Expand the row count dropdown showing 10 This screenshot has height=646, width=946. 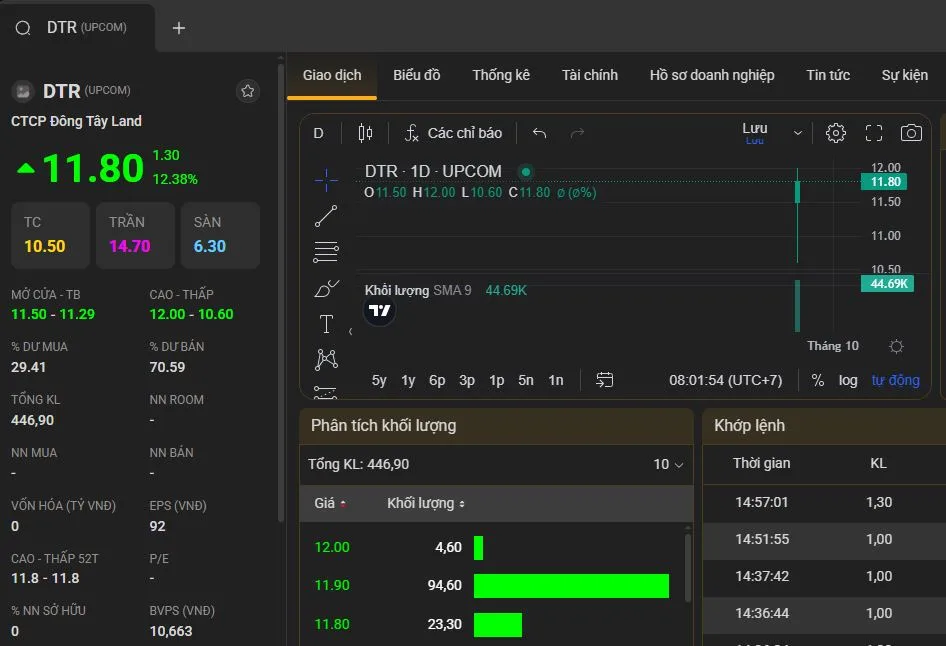(x=668, y=464)
